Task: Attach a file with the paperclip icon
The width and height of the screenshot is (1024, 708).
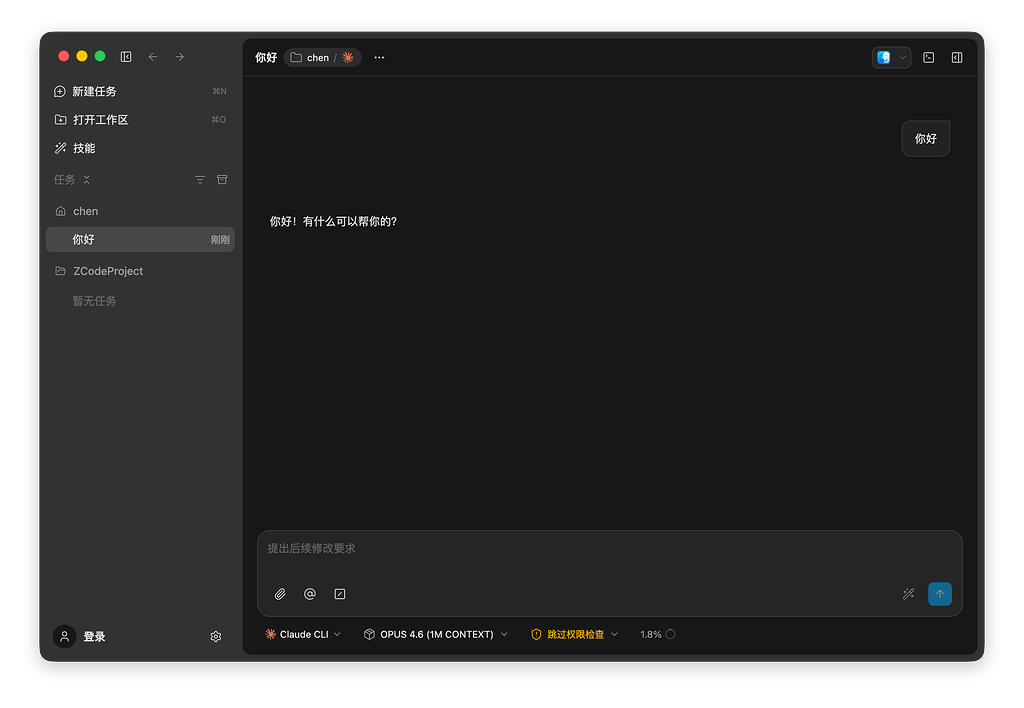Action: pos(280,594)
